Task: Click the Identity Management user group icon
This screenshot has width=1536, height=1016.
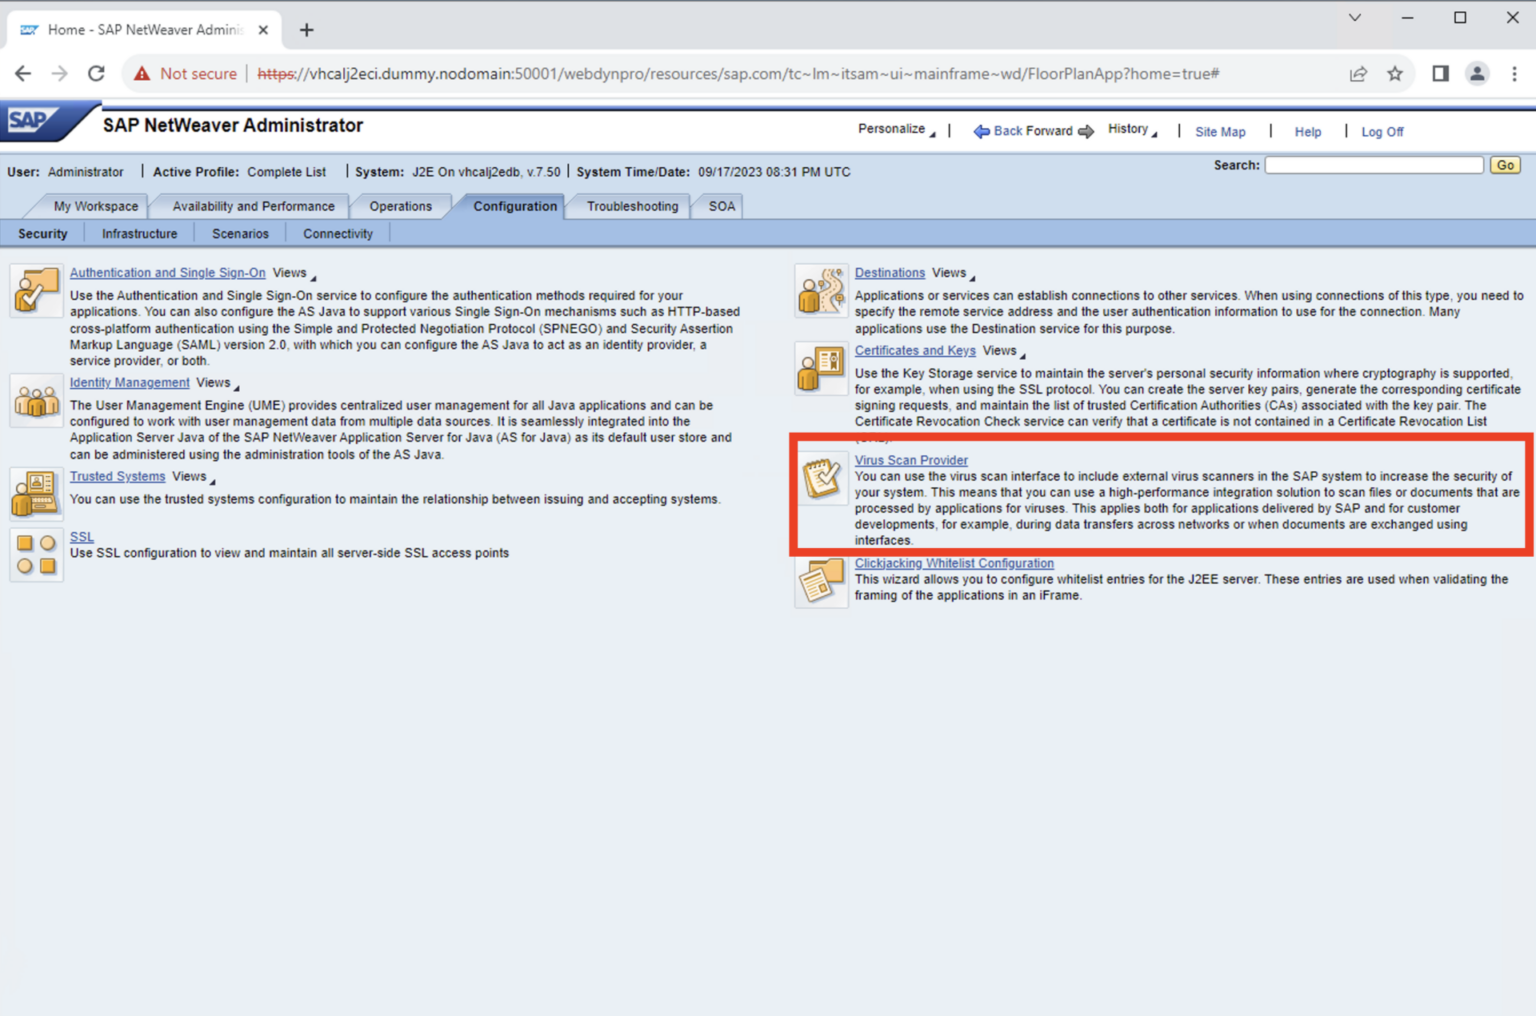Action: (36, 400)
